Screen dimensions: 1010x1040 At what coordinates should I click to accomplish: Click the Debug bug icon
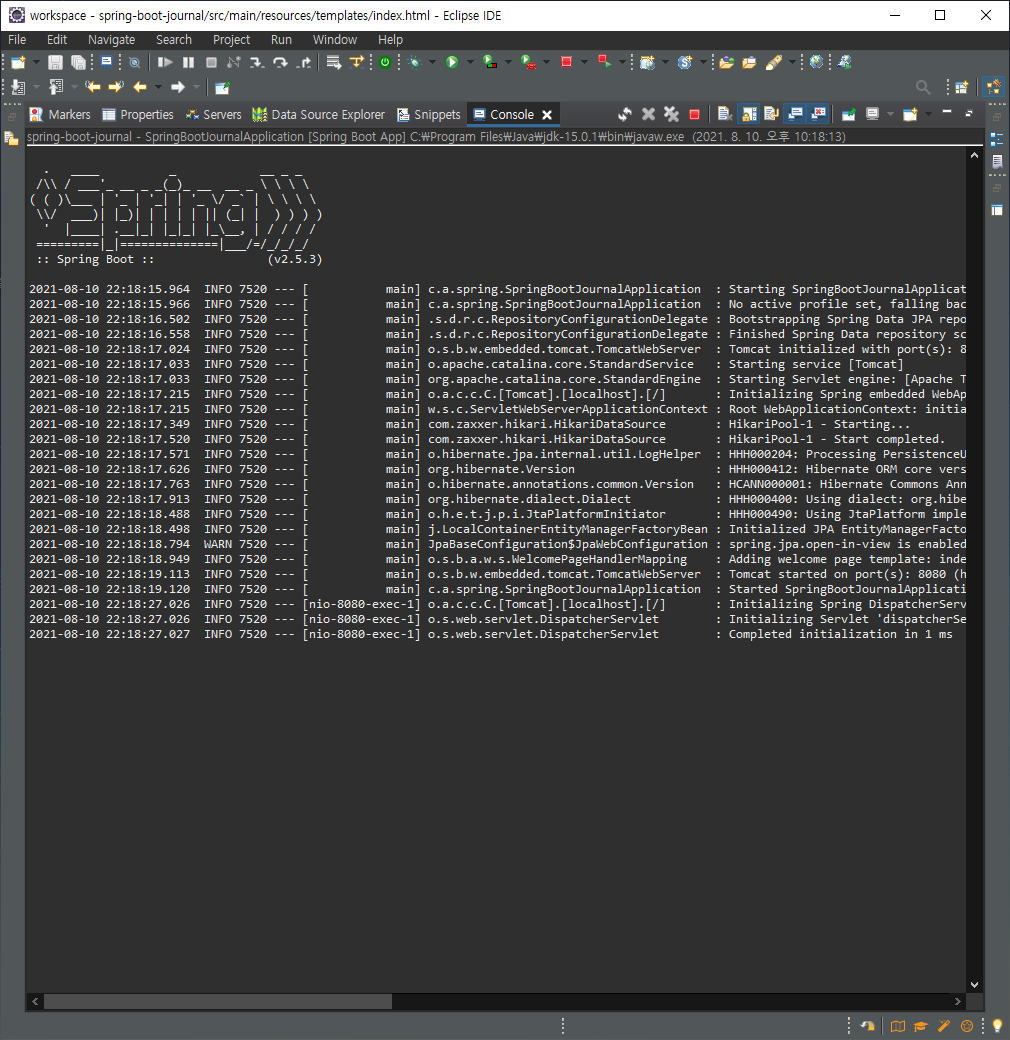click(x=415, y=62)
